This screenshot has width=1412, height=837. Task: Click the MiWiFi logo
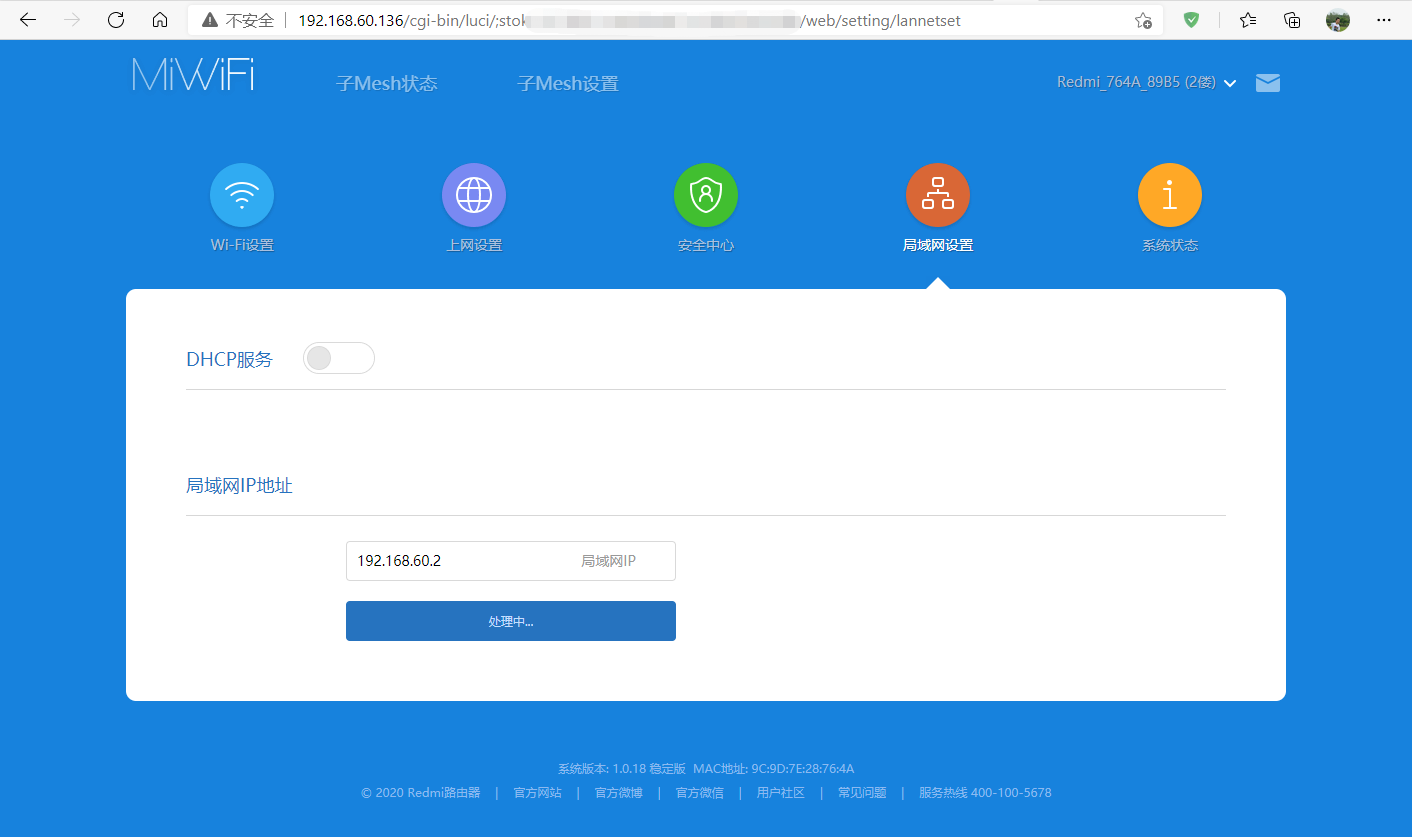[192, 74]
